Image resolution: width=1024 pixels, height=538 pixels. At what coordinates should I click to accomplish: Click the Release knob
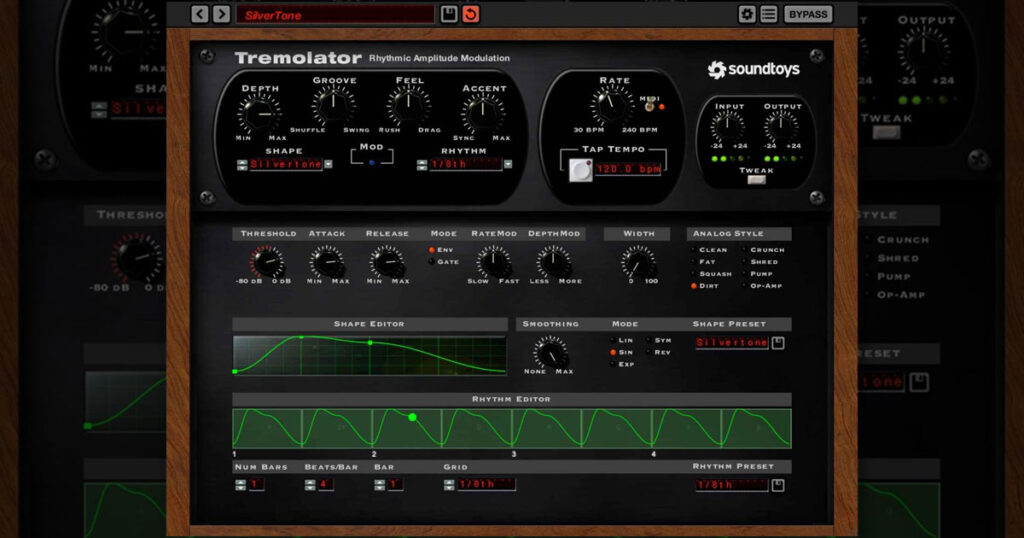pos(387,262)
